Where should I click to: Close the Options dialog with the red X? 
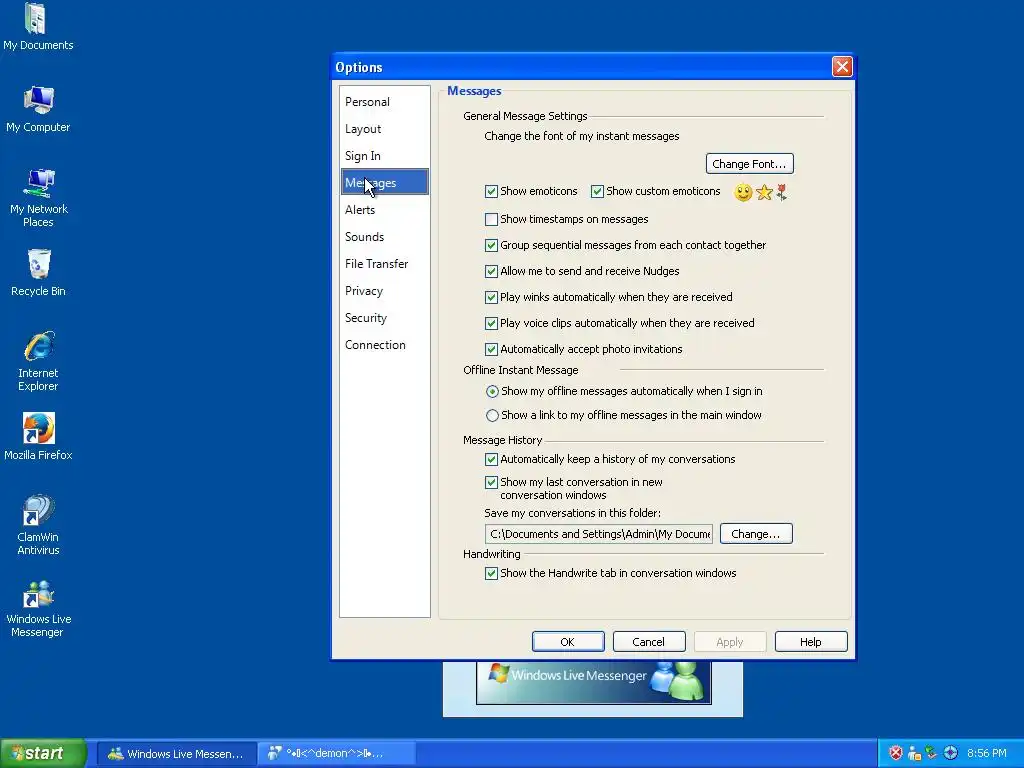click(842, 67)
